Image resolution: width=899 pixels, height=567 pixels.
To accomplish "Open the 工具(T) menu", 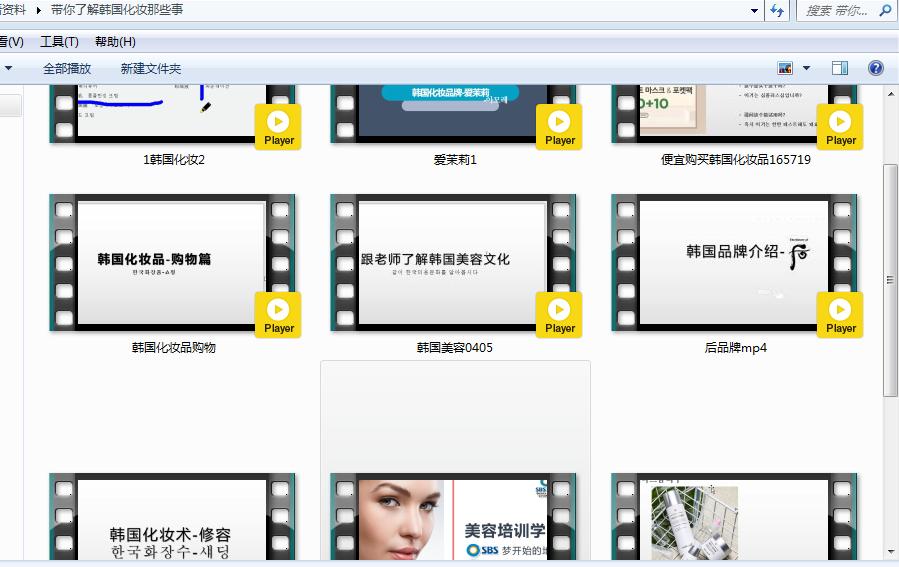I will [59, 42].
